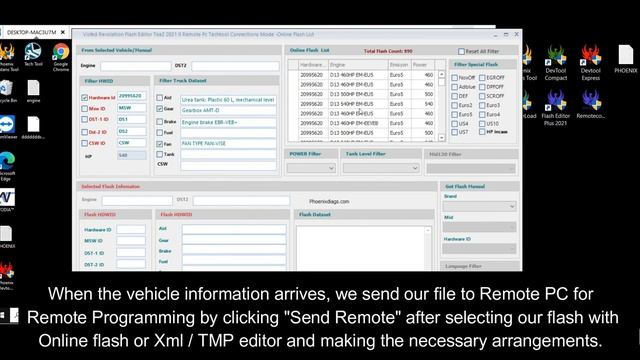Screen dimensions: 640x360
Task: Open the POWER Filter dropdown
Action: (311, 168)
